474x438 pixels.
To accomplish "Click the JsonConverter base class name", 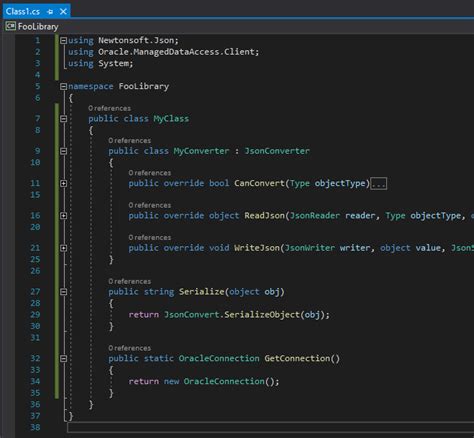I will pos(277,151).
